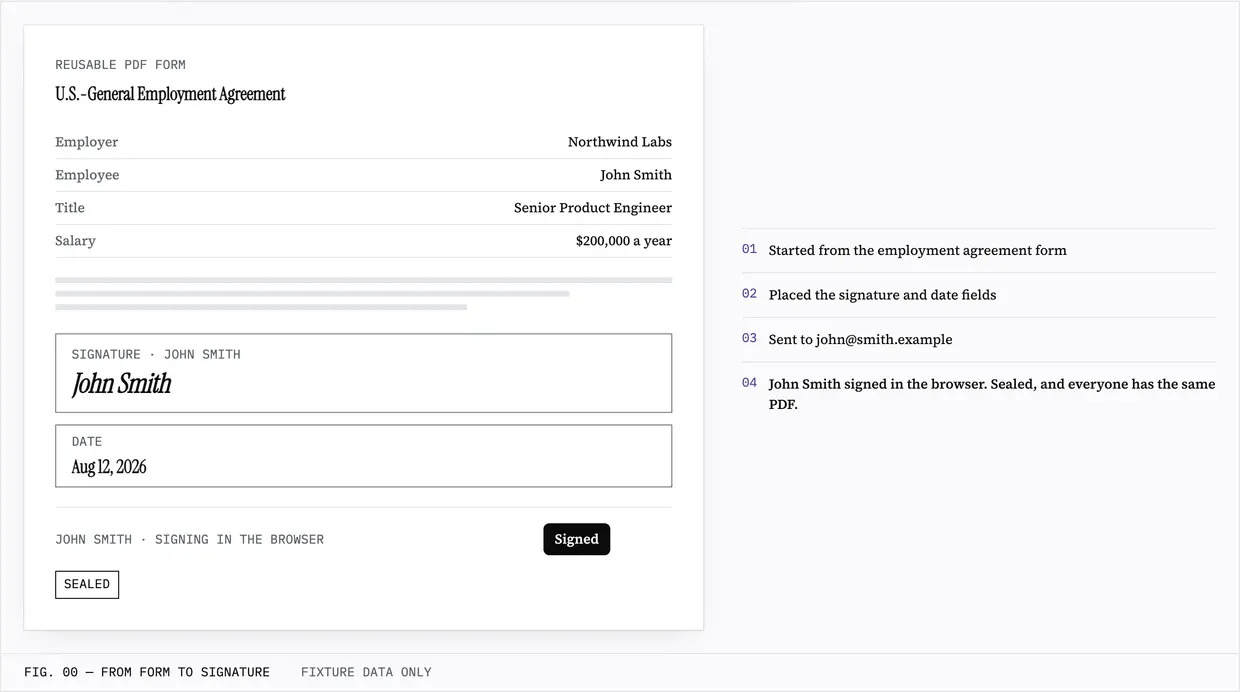
Task: Click the REUSABLE PDF FORM label
Action: point(120,65)
